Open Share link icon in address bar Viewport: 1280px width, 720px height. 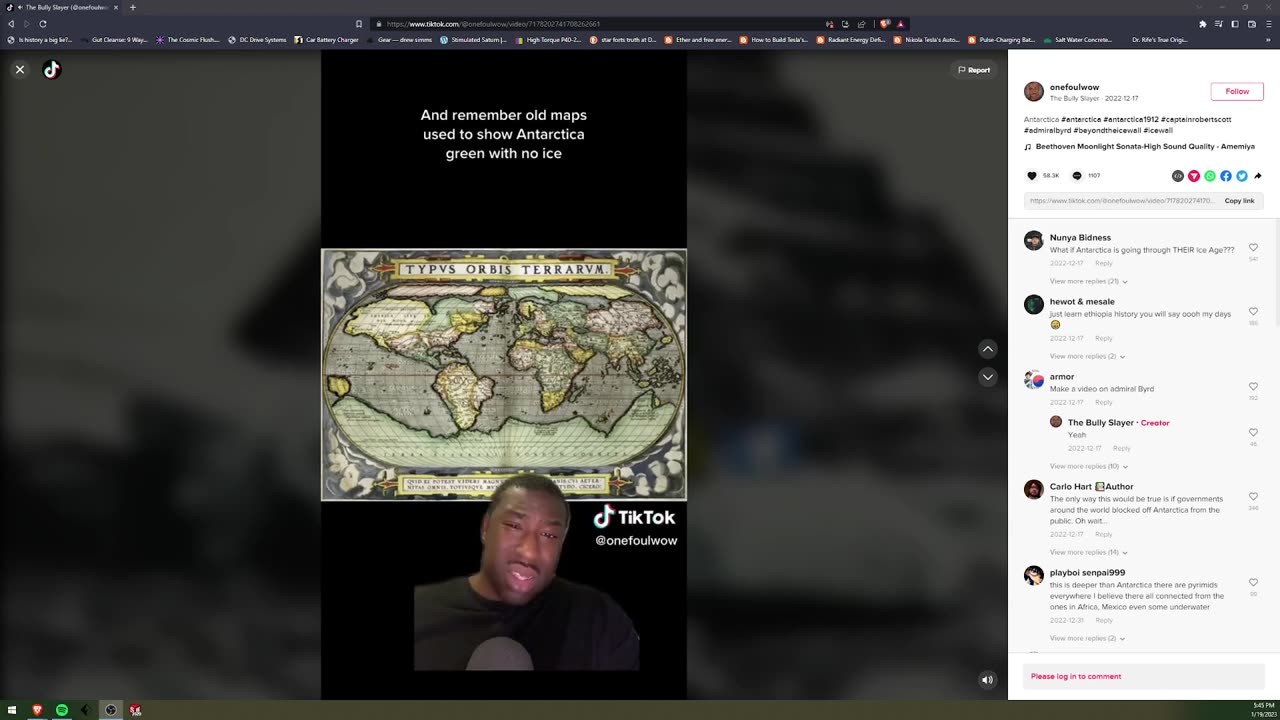(861, 24)
